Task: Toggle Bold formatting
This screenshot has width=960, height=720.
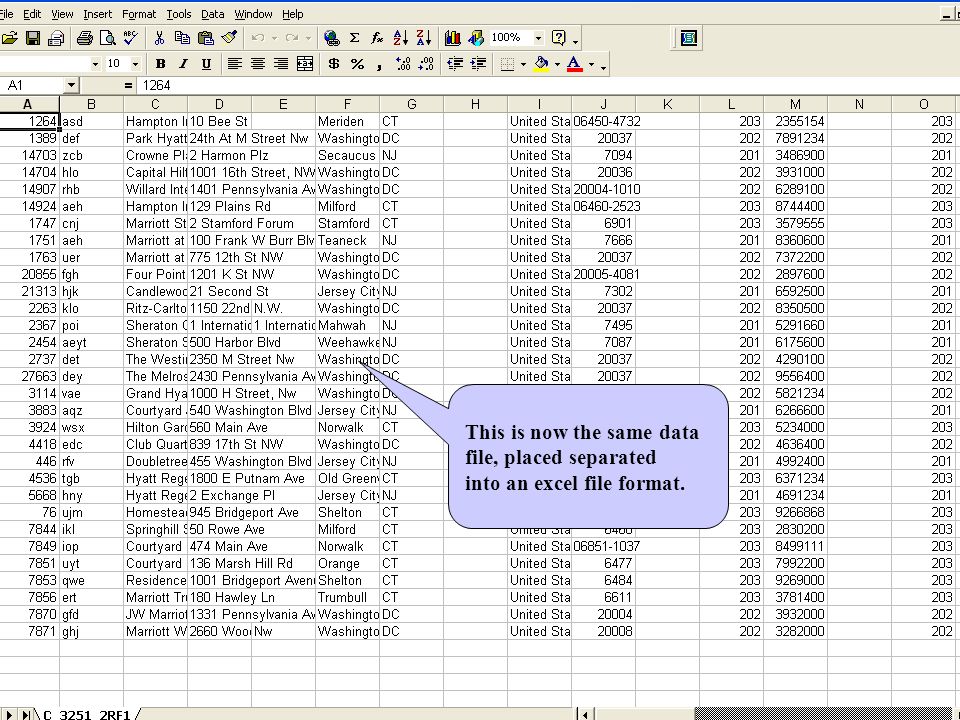Action: 160,64
